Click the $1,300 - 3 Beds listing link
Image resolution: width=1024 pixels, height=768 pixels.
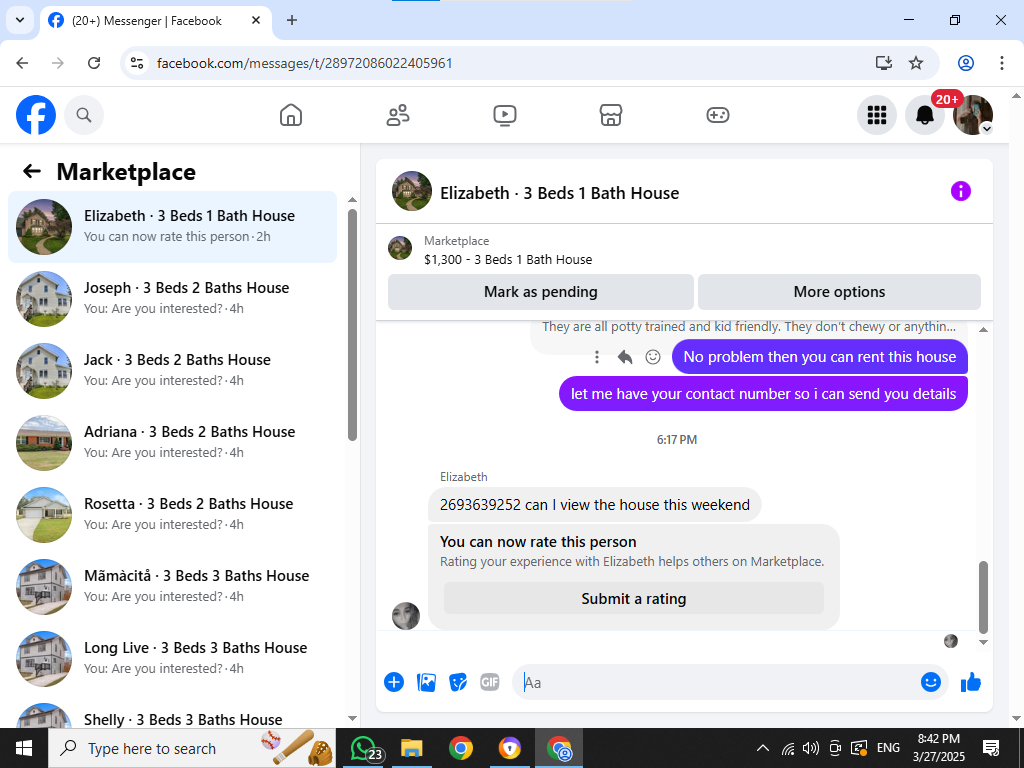pos(508,259)
